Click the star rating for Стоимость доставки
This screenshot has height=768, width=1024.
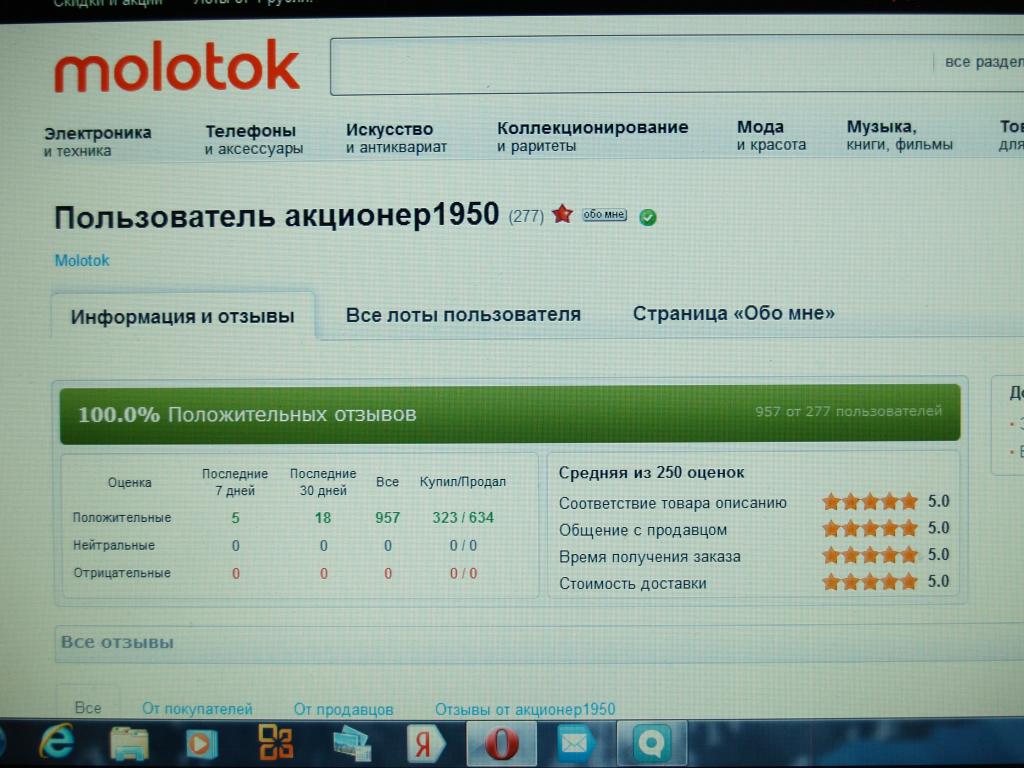[x=871, y=581]
